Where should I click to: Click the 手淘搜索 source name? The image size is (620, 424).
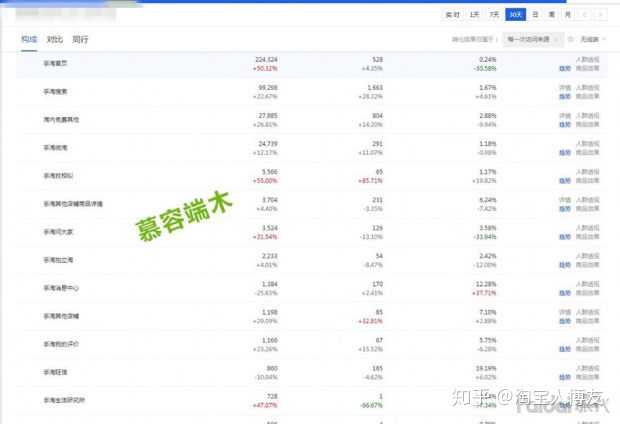coord(55,92)
